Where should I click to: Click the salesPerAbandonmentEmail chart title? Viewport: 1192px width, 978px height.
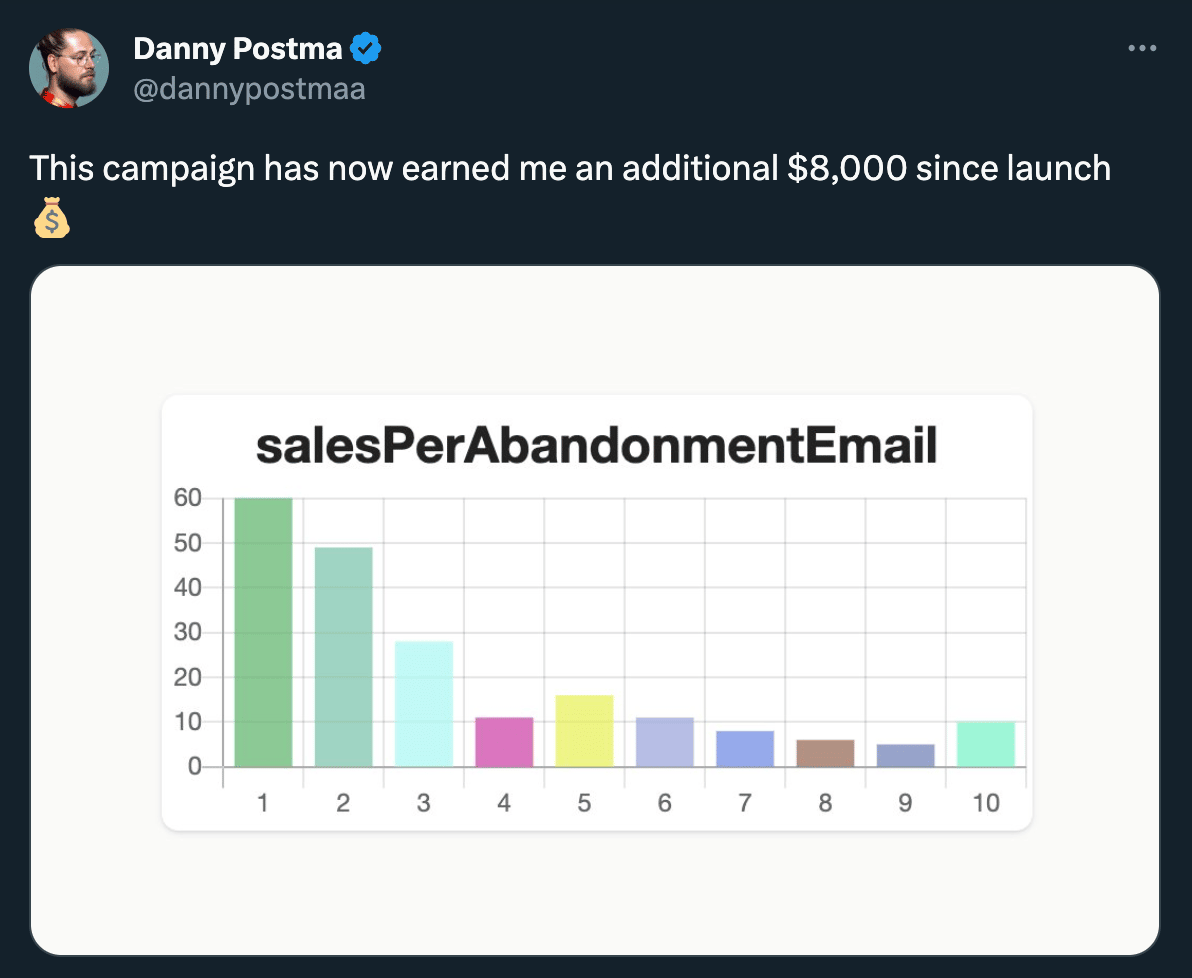[x=597, y=446]
